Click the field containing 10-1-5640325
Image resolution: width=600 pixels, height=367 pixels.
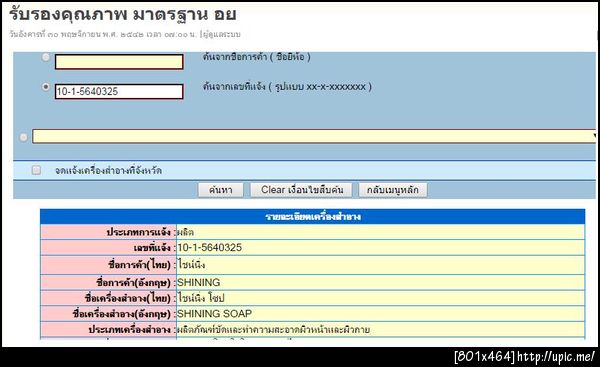coord(119,91)
